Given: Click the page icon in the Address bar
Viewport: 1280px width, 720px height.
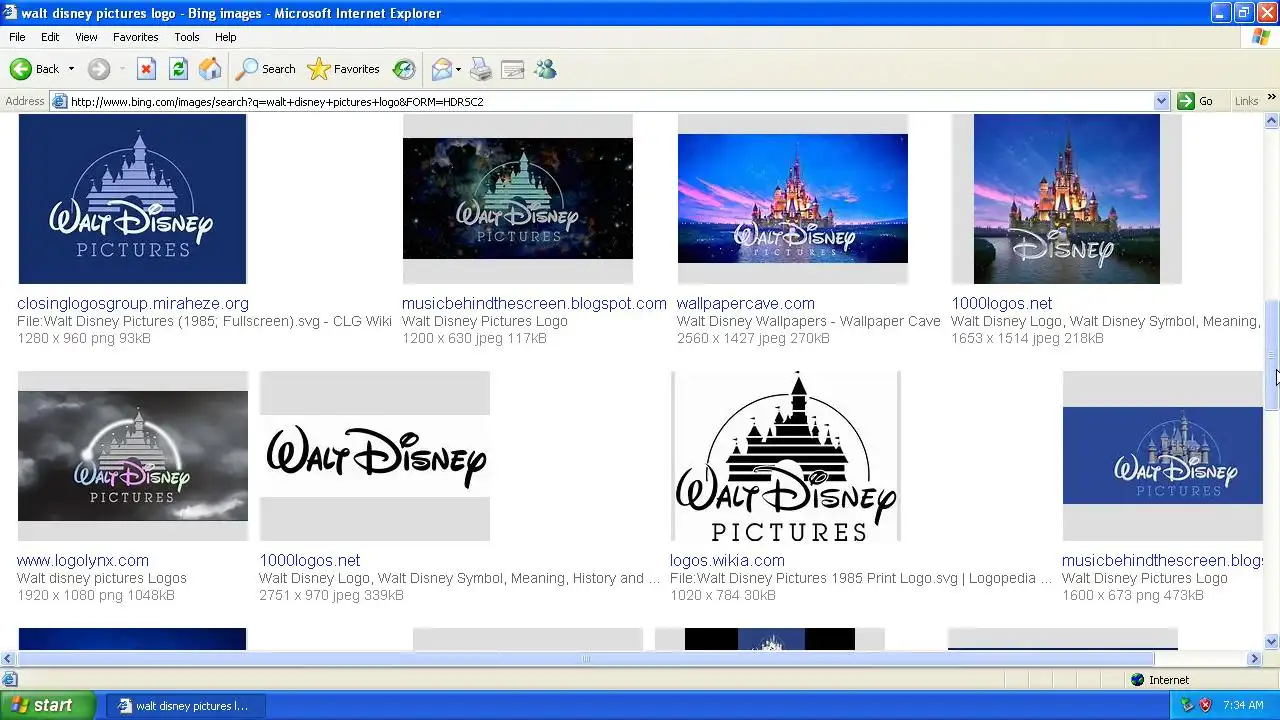Looking at the screenshot, I should (60, 101).
